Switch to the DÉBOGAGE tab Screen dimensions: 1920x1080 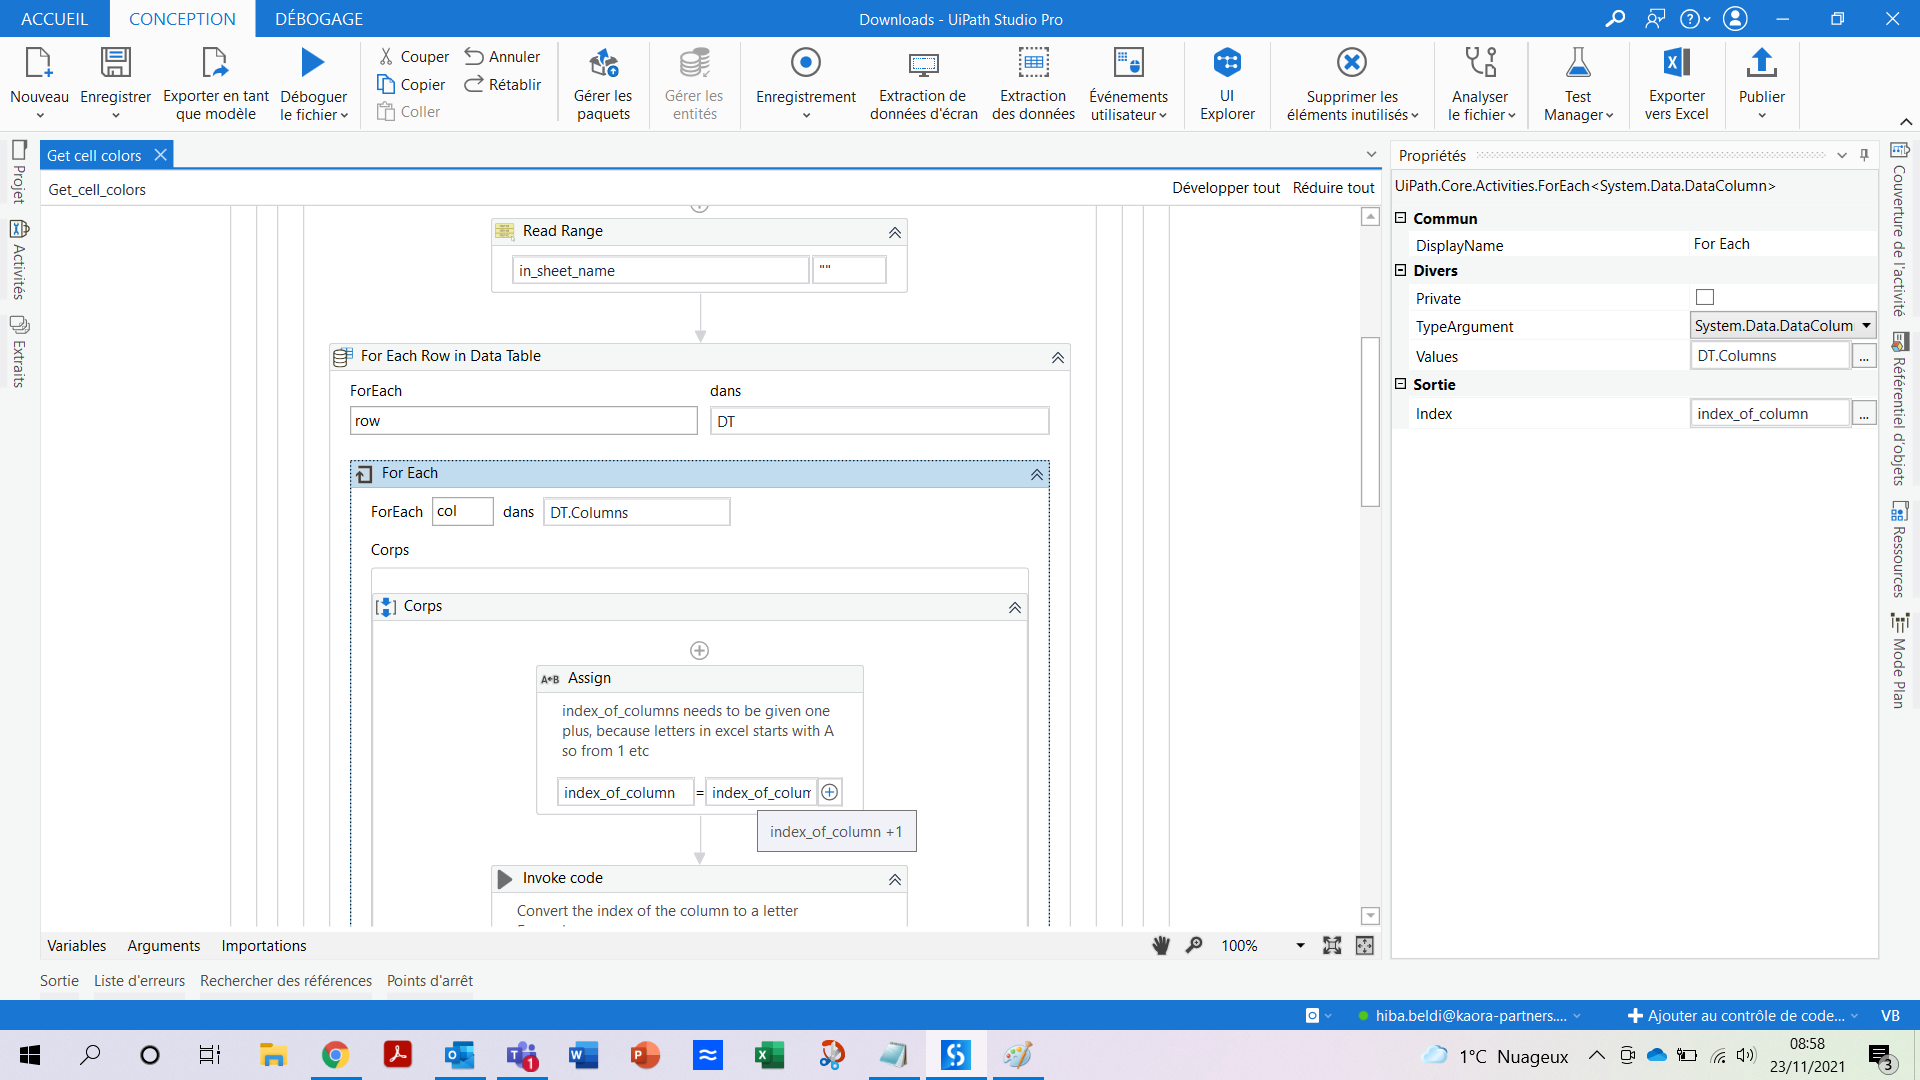319,19
